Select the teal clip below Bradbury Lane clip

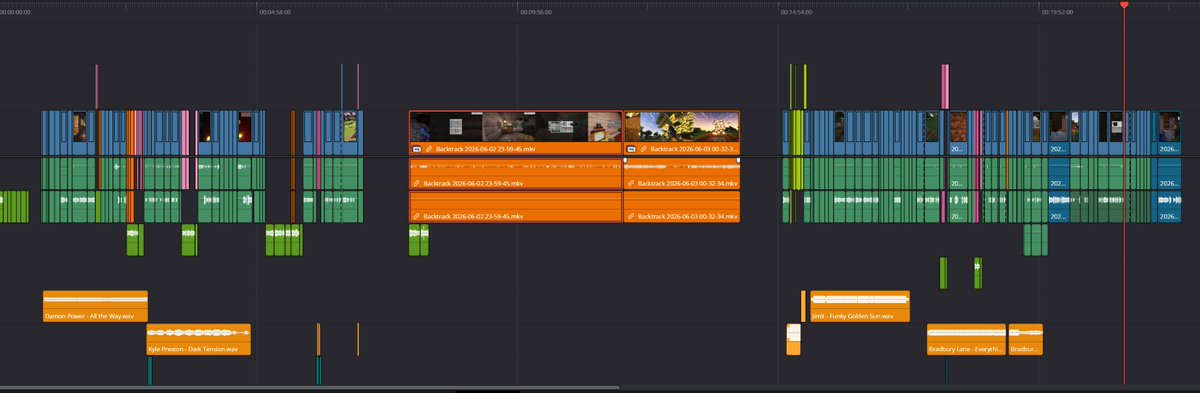click(x=946, y=371)
